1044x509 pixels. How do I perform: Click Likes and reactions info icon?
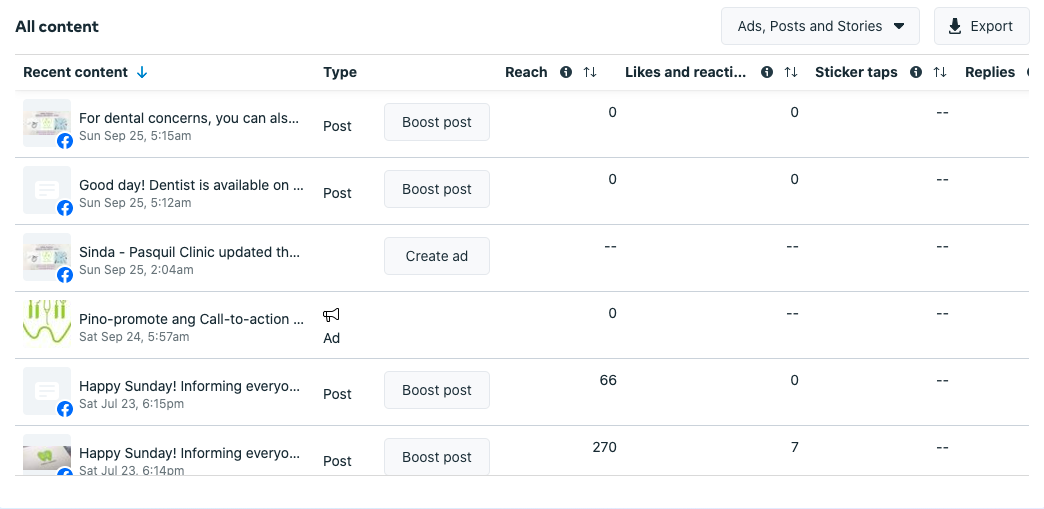click(767, 72)
